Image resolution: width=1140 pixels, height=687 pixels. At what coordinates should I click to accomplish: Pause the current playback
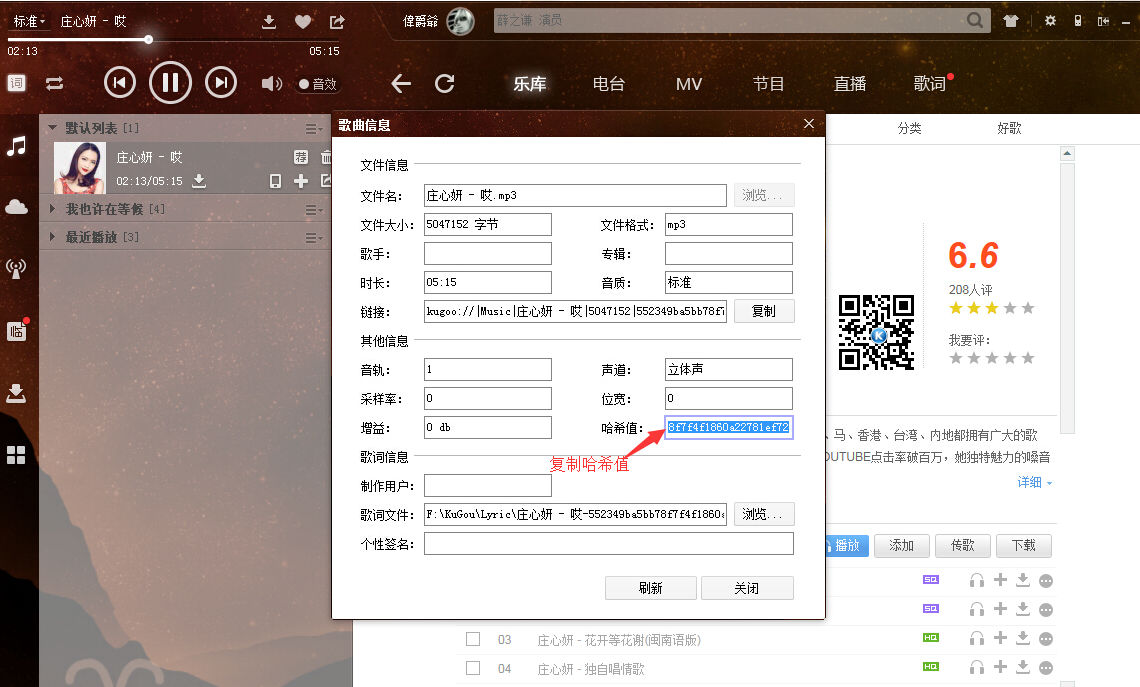click(x=170, y=83)
